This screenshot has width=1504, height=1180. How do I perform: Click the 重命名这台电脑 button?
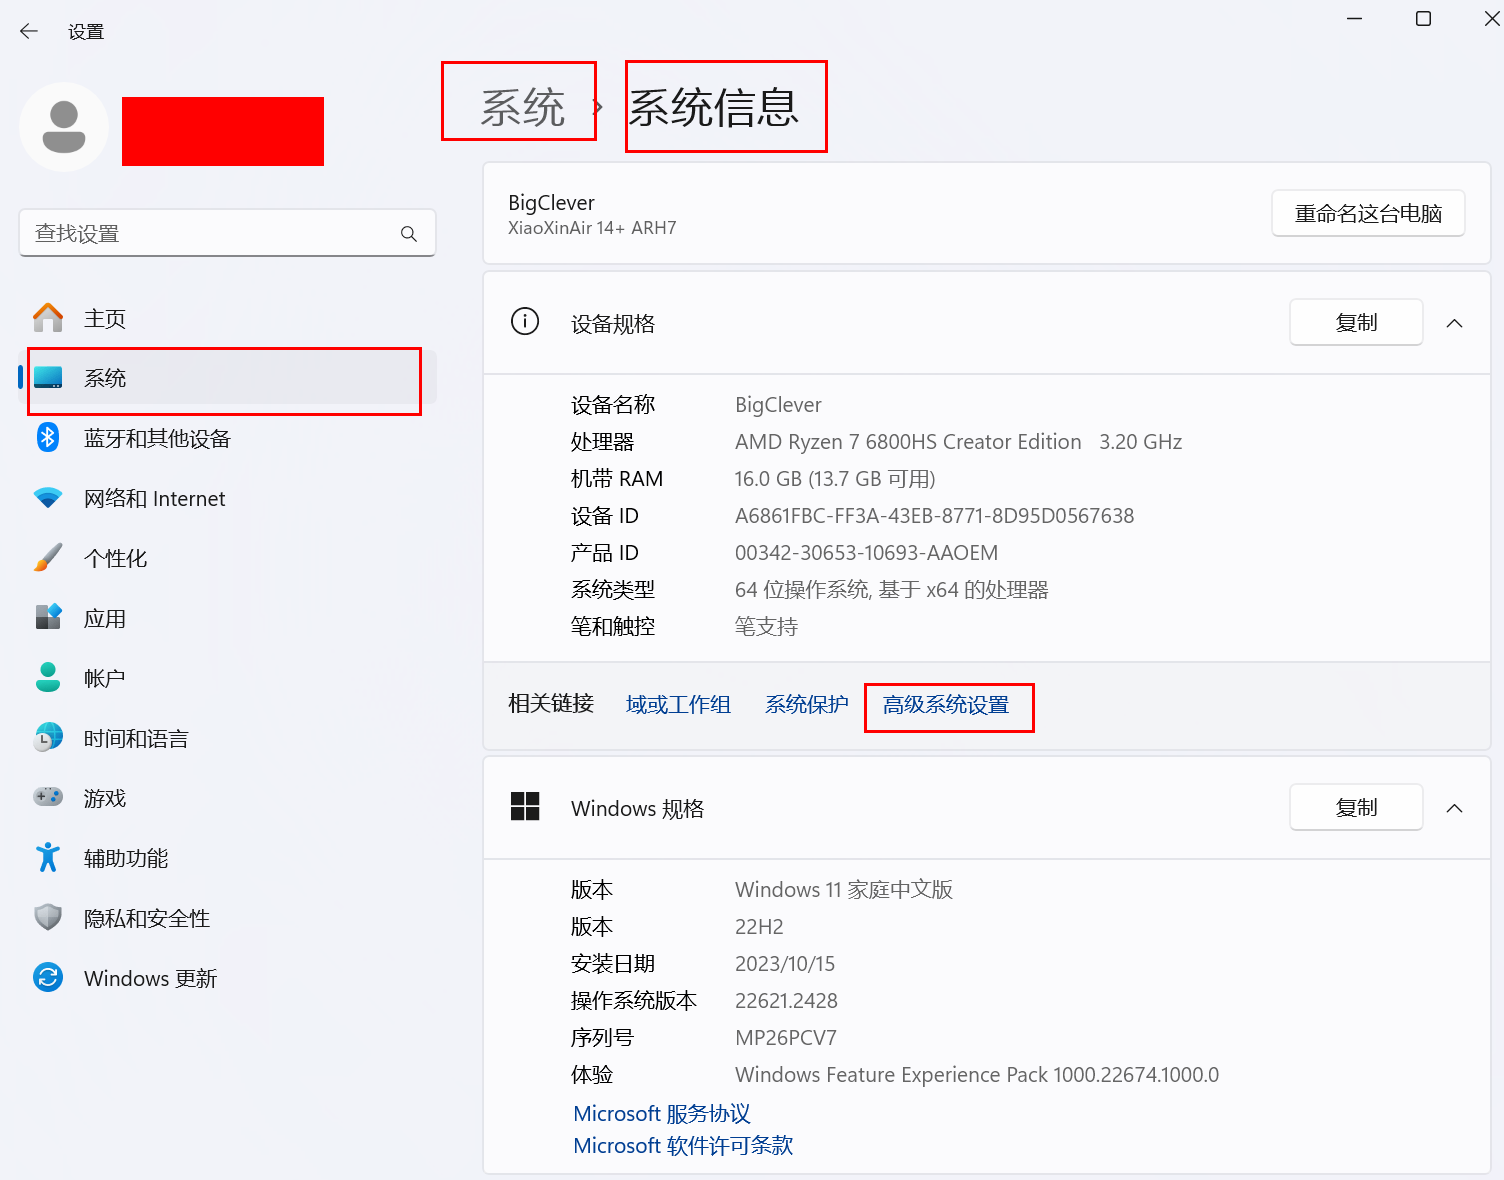click(x=1367, y=214)
